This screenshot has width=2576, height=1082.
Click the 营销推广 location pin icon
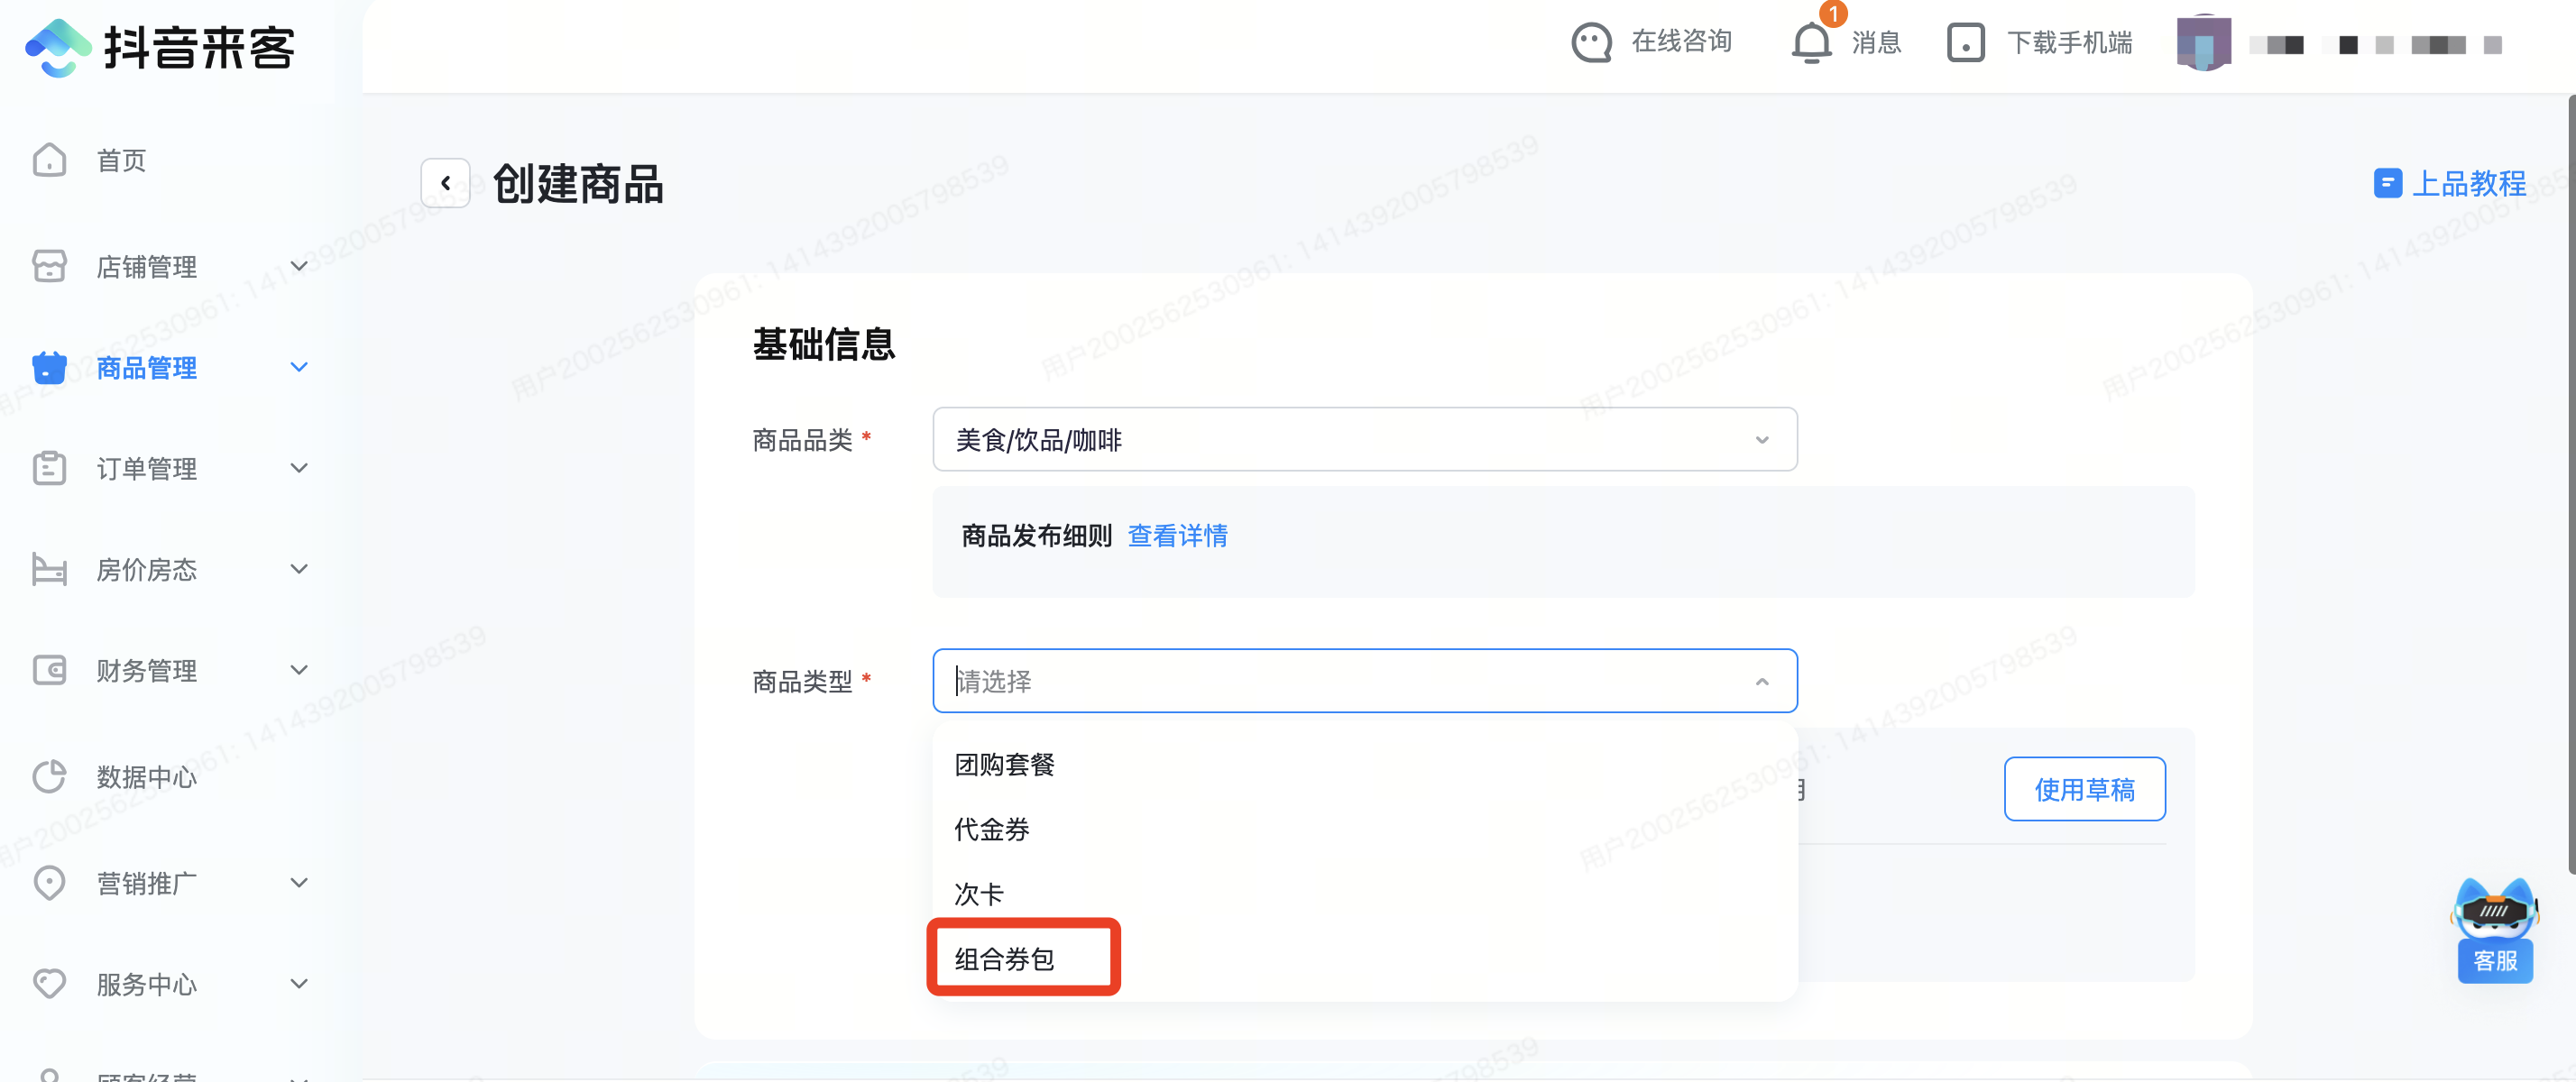click(x=49, y=882)
